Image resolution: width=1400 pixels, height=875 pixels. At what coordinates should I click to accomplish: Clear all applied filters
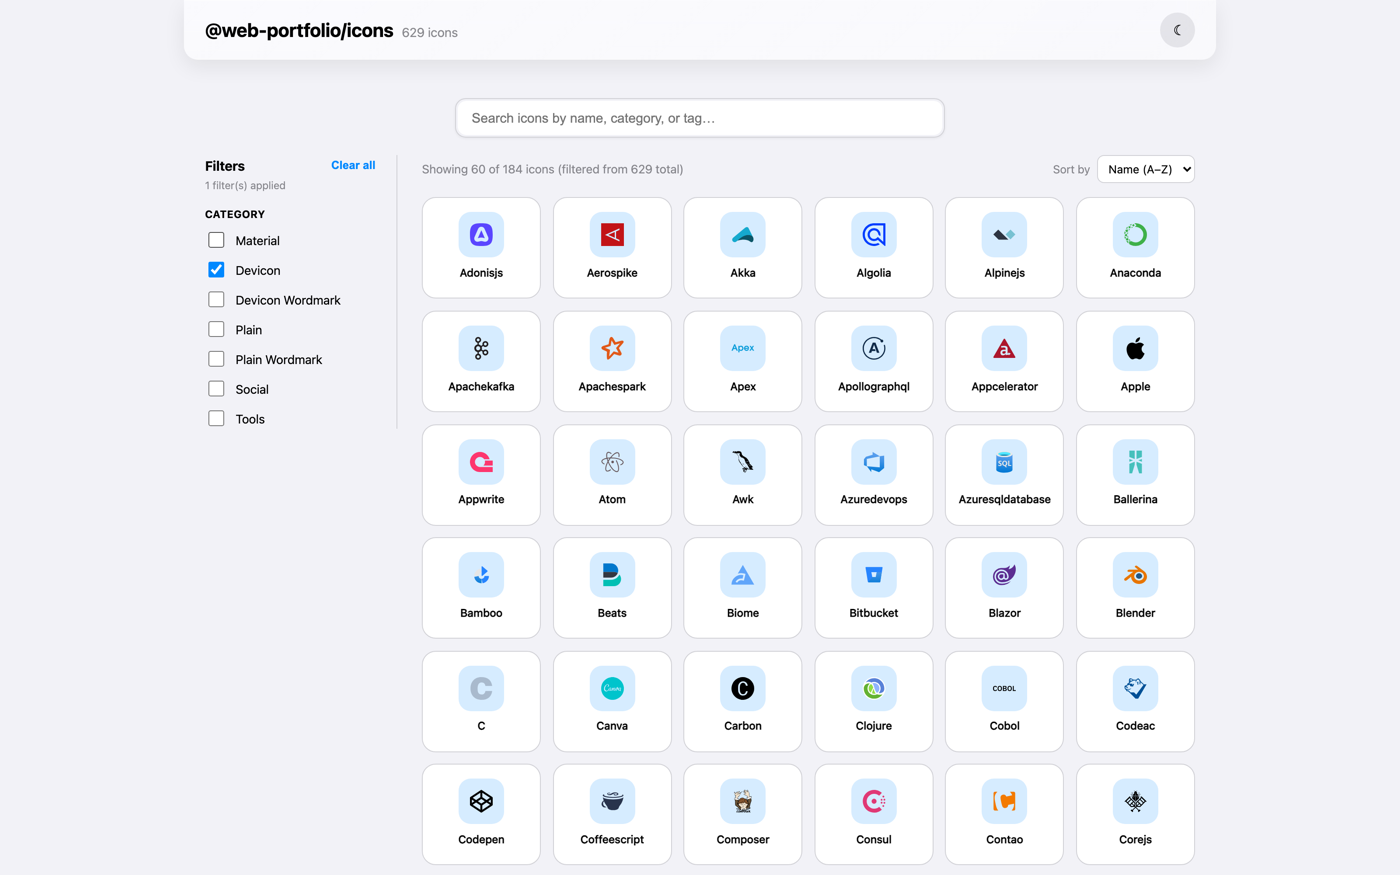(353, 165)
